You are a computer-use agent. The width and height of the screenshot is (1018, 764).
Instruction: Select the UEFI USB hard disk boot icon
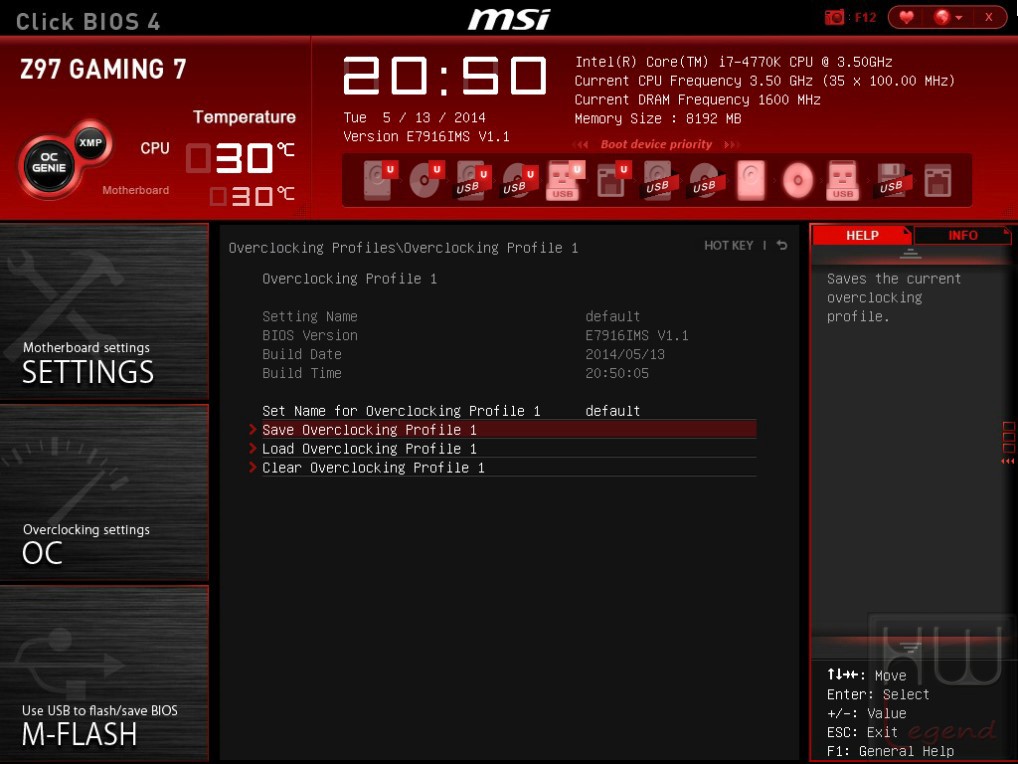click(473, 180)
